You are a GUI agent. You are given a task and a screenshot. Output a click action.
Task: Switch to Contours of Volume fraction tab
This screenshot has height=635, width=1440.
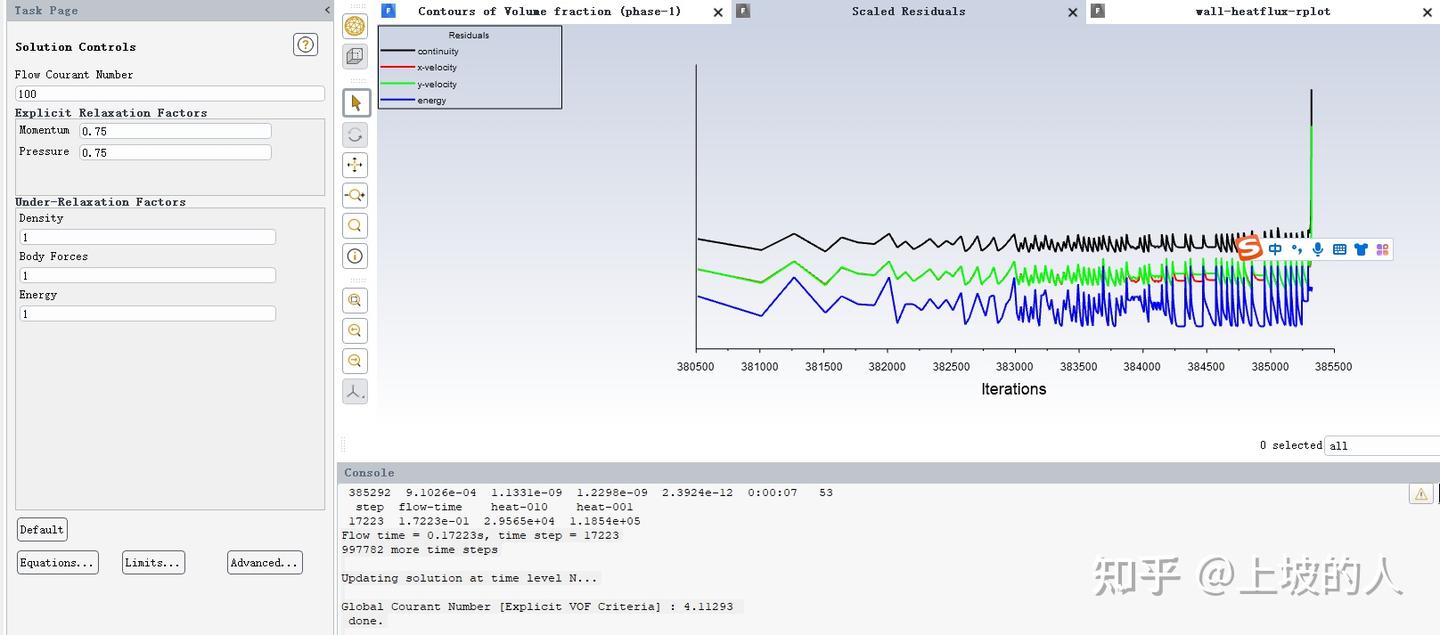(549, 11)
